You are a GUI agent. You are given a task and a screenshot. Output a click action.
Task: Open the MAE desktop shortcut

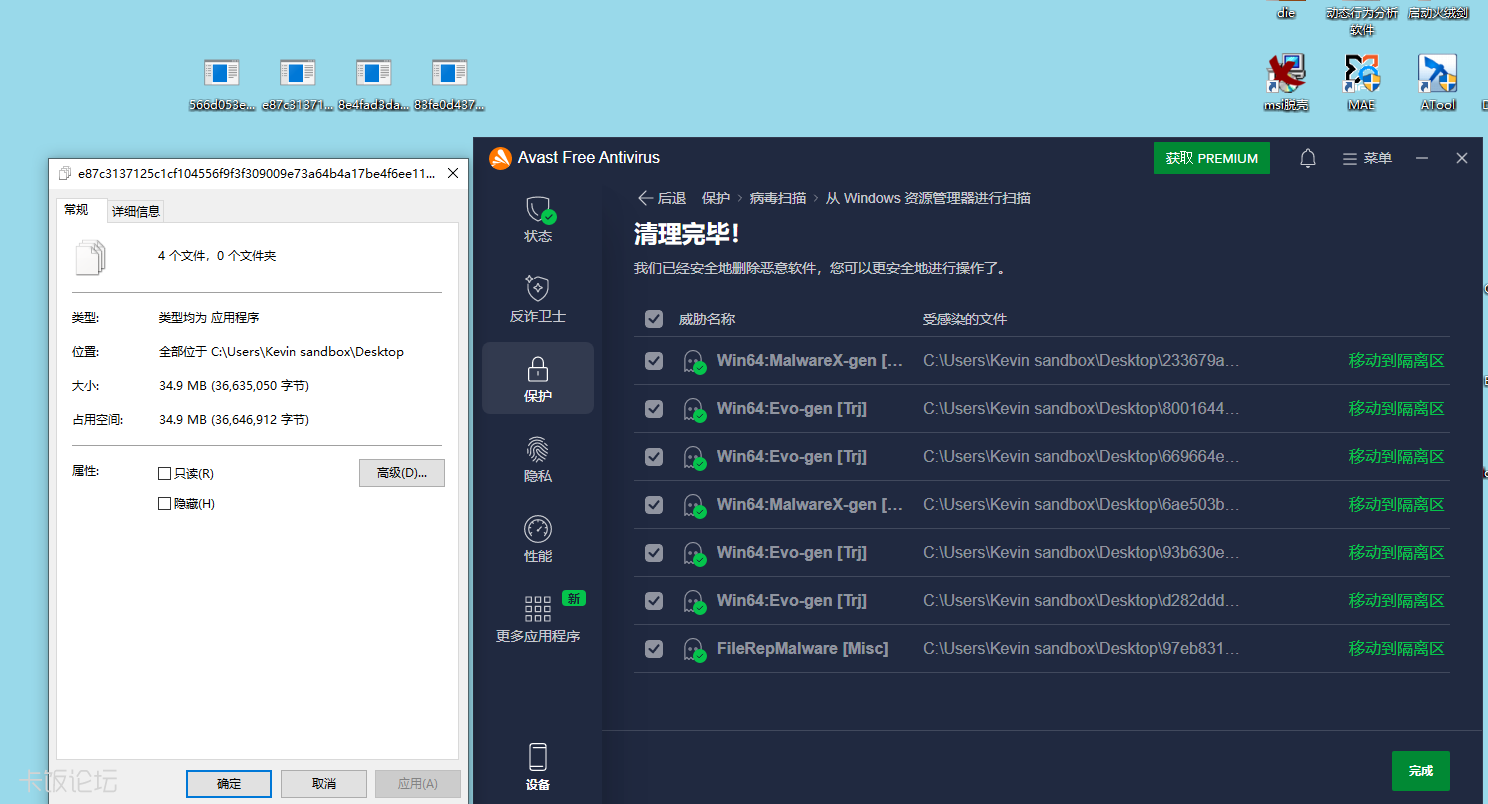[1361, 82]
